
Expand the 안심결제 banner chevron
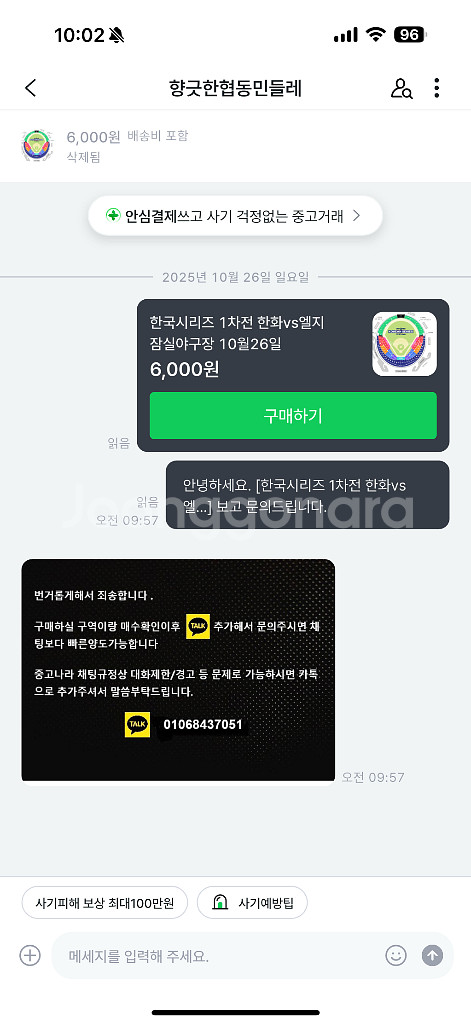(356, 216)
